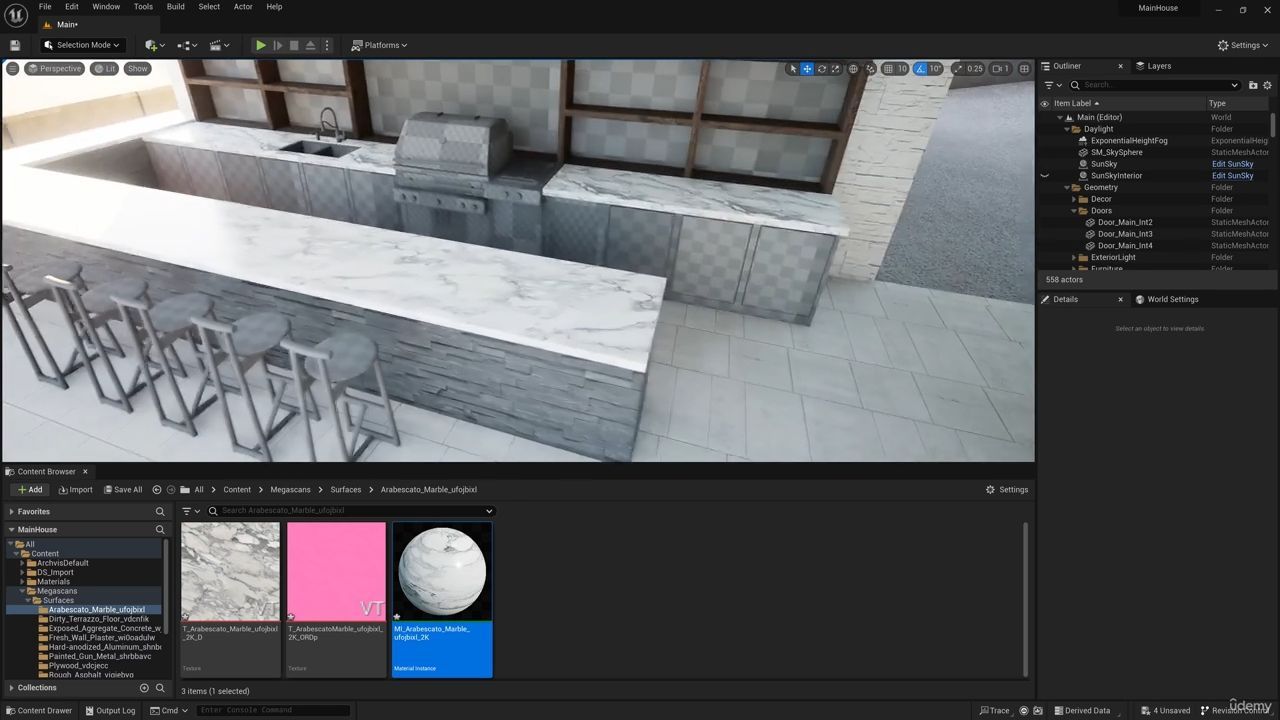Toggle rotation angle snapping in viewport
Screen dimensions: 1280x720
(x=921, y=69)
